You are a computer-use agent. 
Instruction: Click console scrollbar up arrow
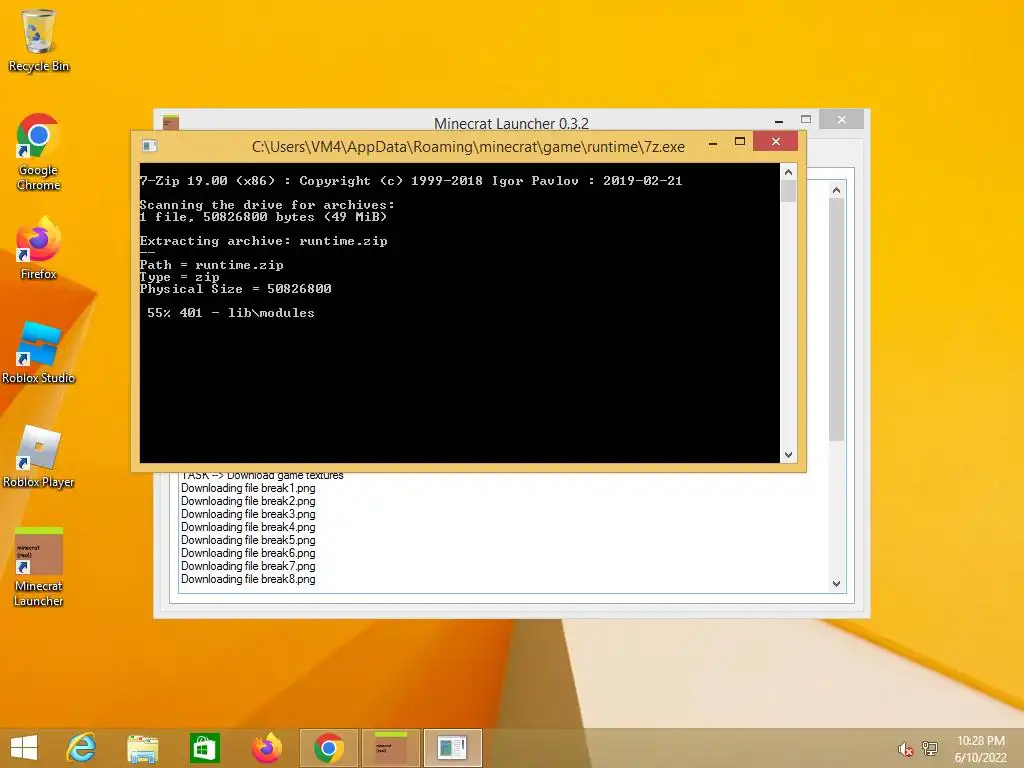[788, 172]
